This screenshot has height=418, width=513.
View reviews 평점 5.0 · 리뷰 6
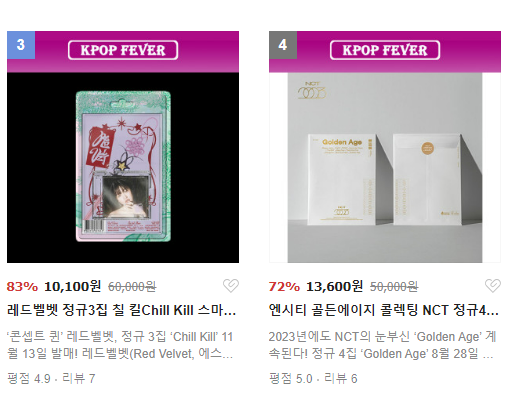click(313, 379)
